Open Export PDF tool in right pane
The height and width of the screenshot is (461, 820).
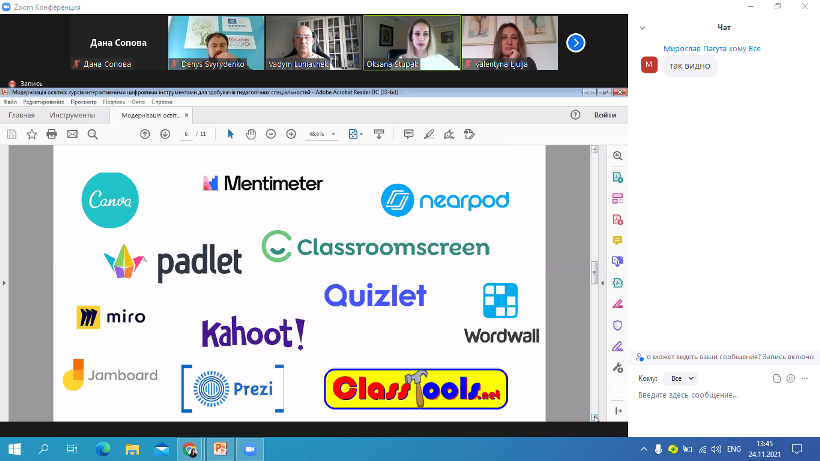point(618,177)
